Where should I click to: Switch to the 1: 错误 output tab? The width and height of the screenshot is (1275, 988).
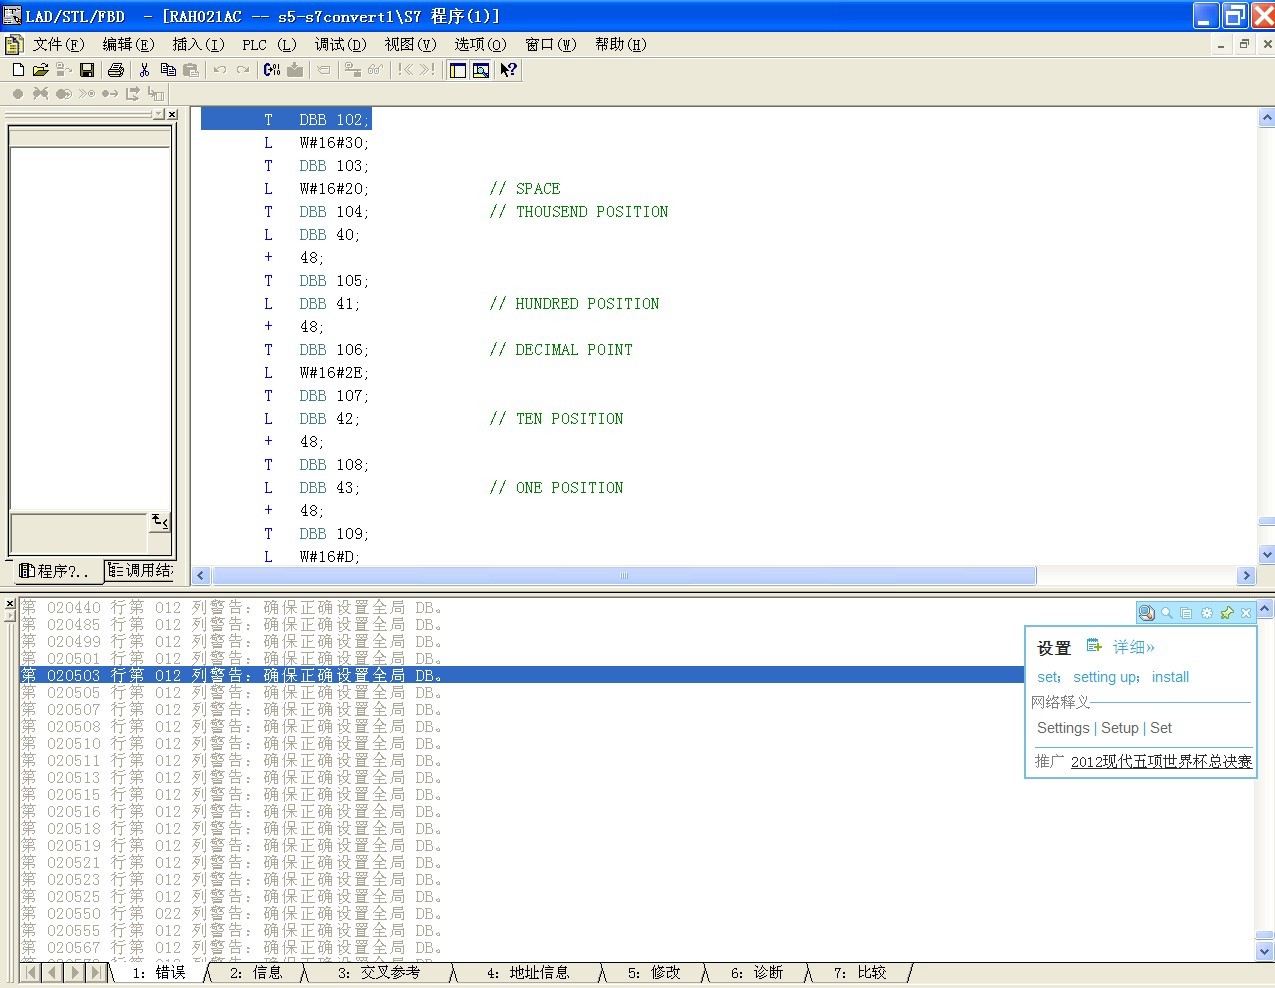pos(158,972)
